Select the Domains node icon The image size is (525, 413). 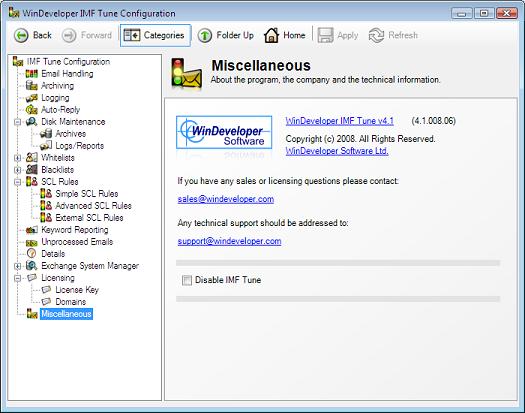46,302
